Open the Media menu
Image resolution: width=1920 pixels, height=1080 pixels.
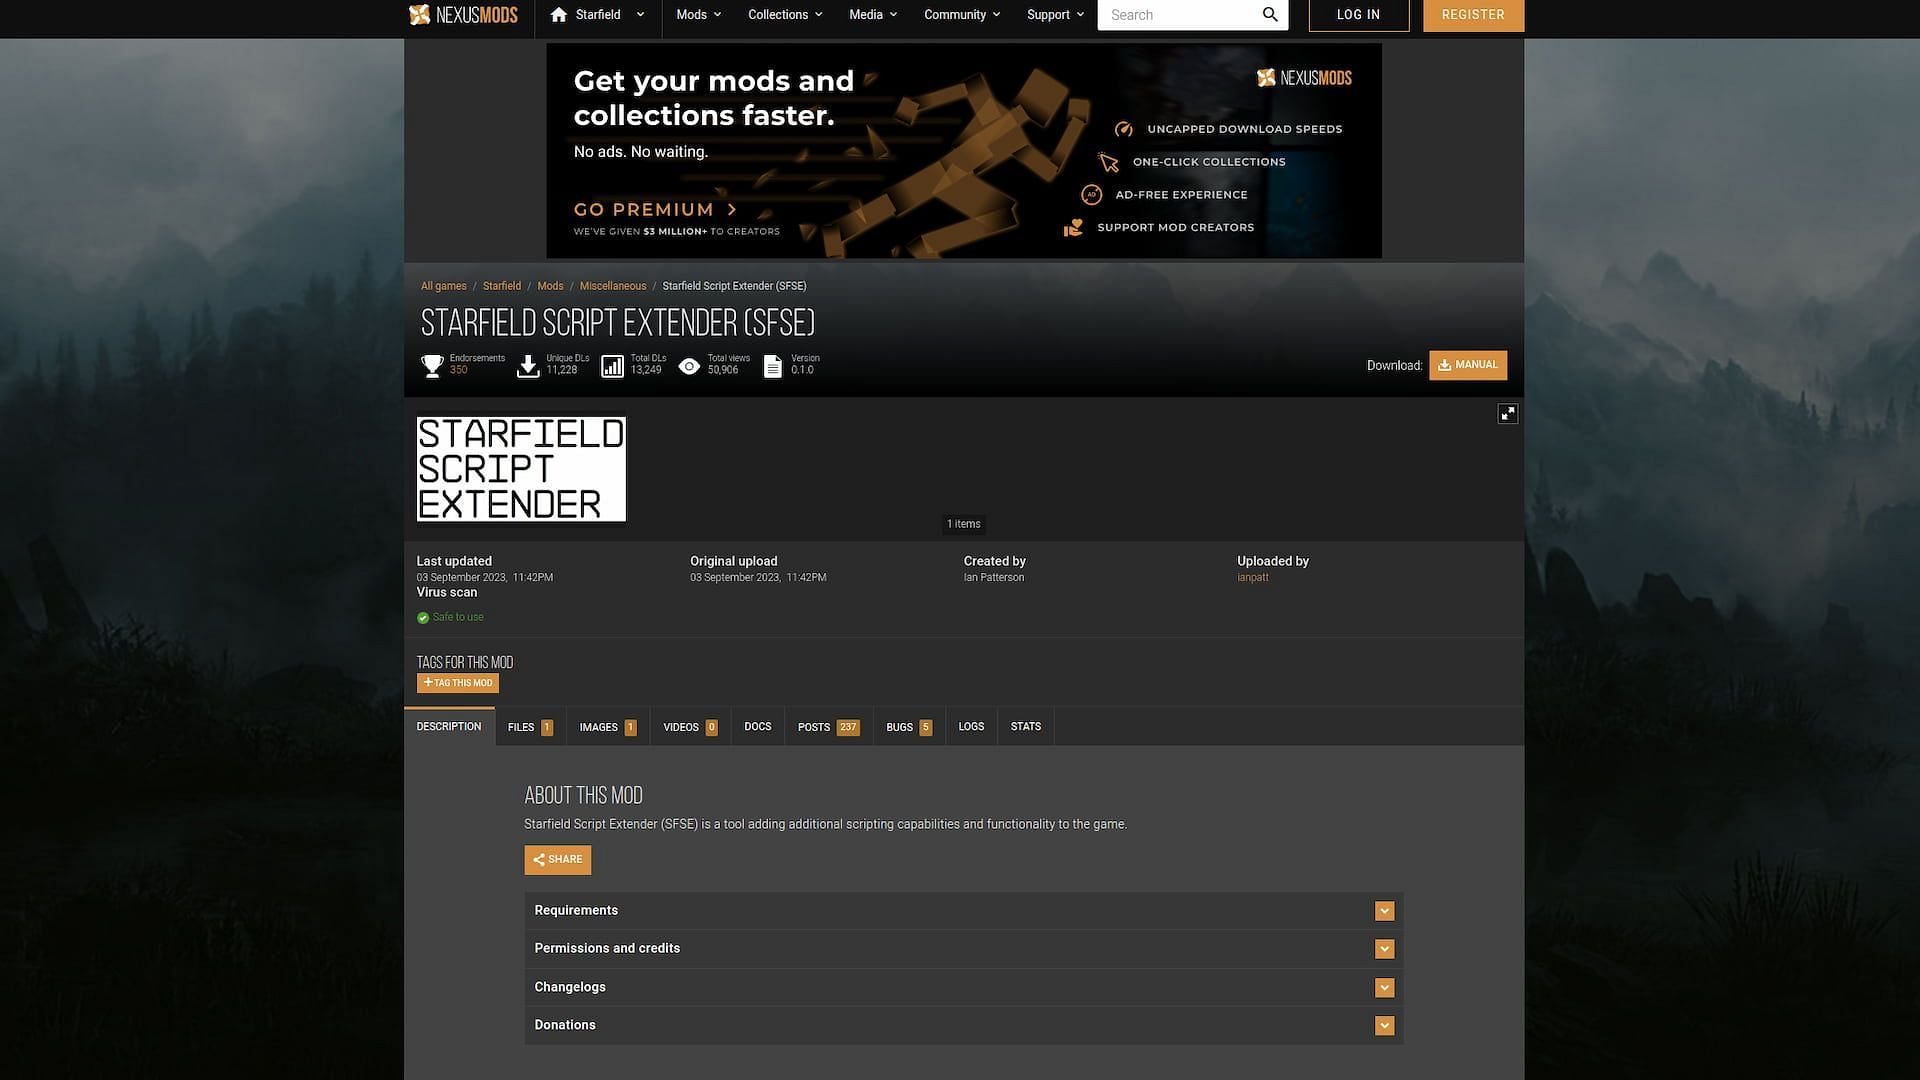coord(873,15)
